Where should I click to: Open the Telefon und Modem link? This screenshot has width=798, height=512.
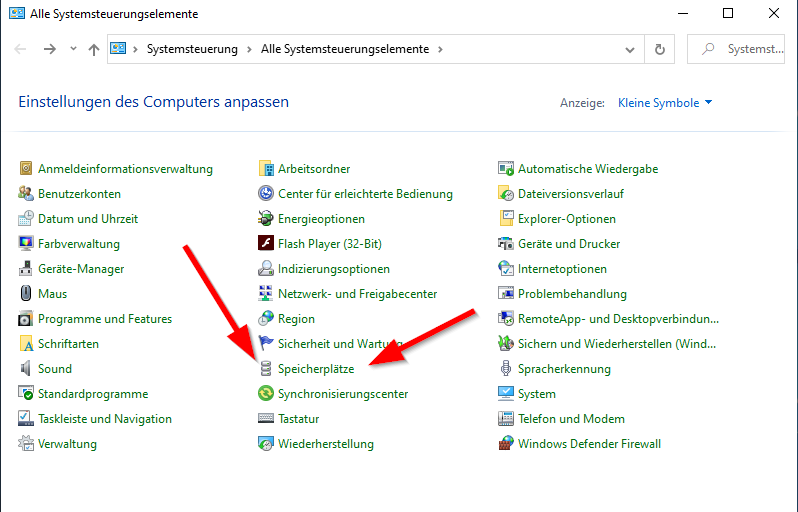[571, 418]
